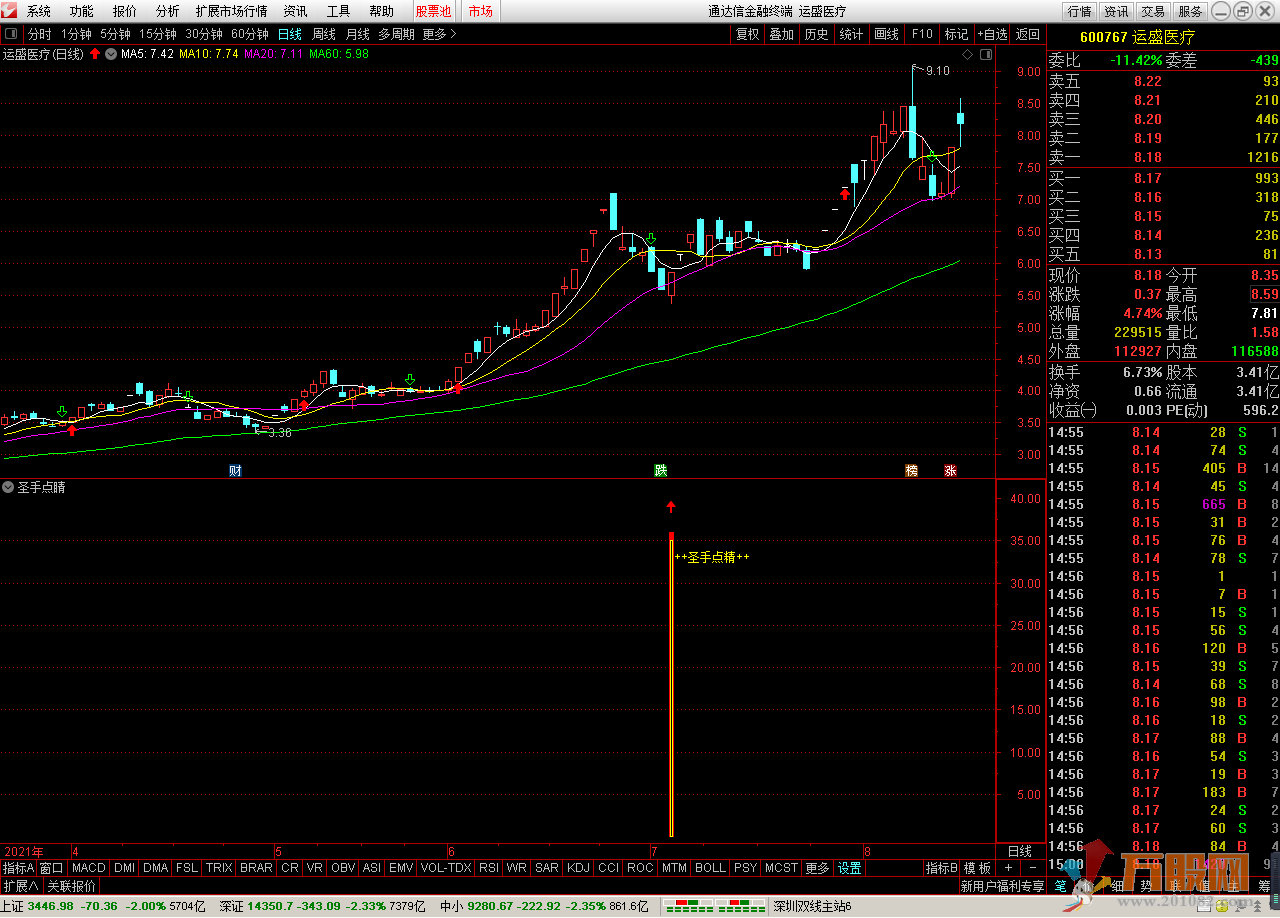The width and height of the screenshot is (1280, 918).
Task: Toggle the left panel layout icon
Action: (13, 34)
